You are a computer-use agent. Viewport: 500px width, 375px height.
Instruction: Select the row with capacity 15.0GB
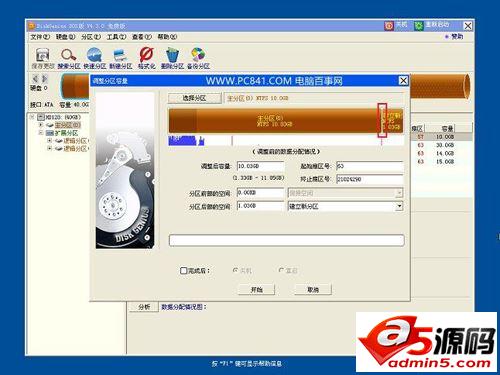pos(441,162)
